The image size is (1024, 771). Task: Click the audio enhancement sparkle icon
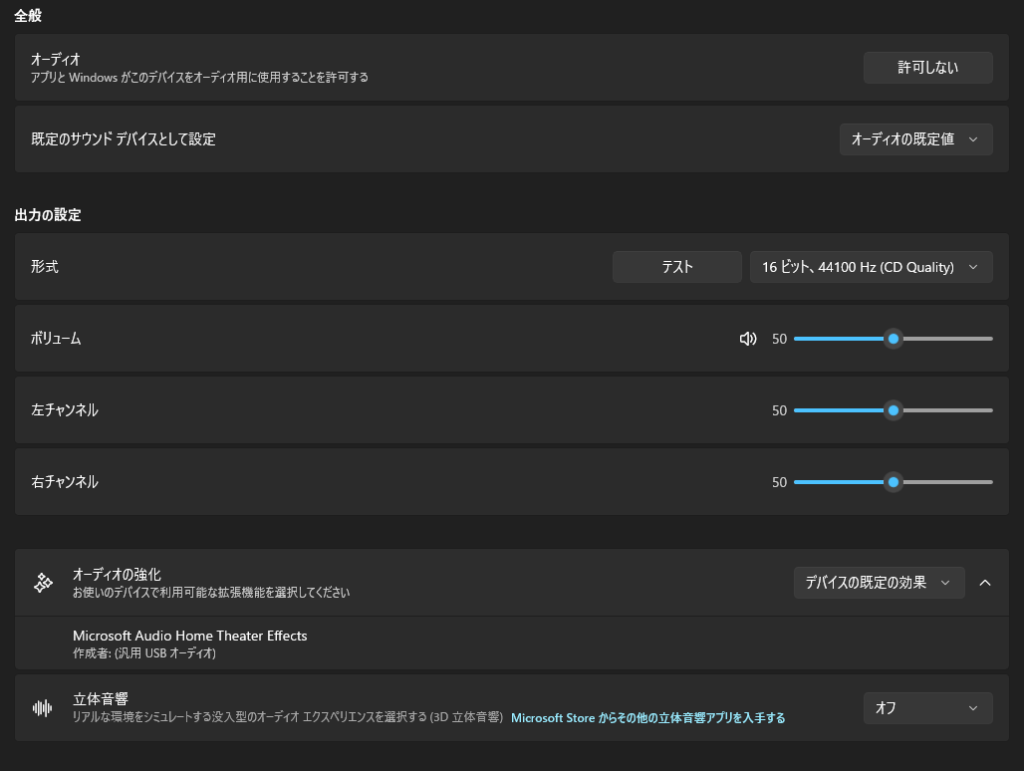43,582
